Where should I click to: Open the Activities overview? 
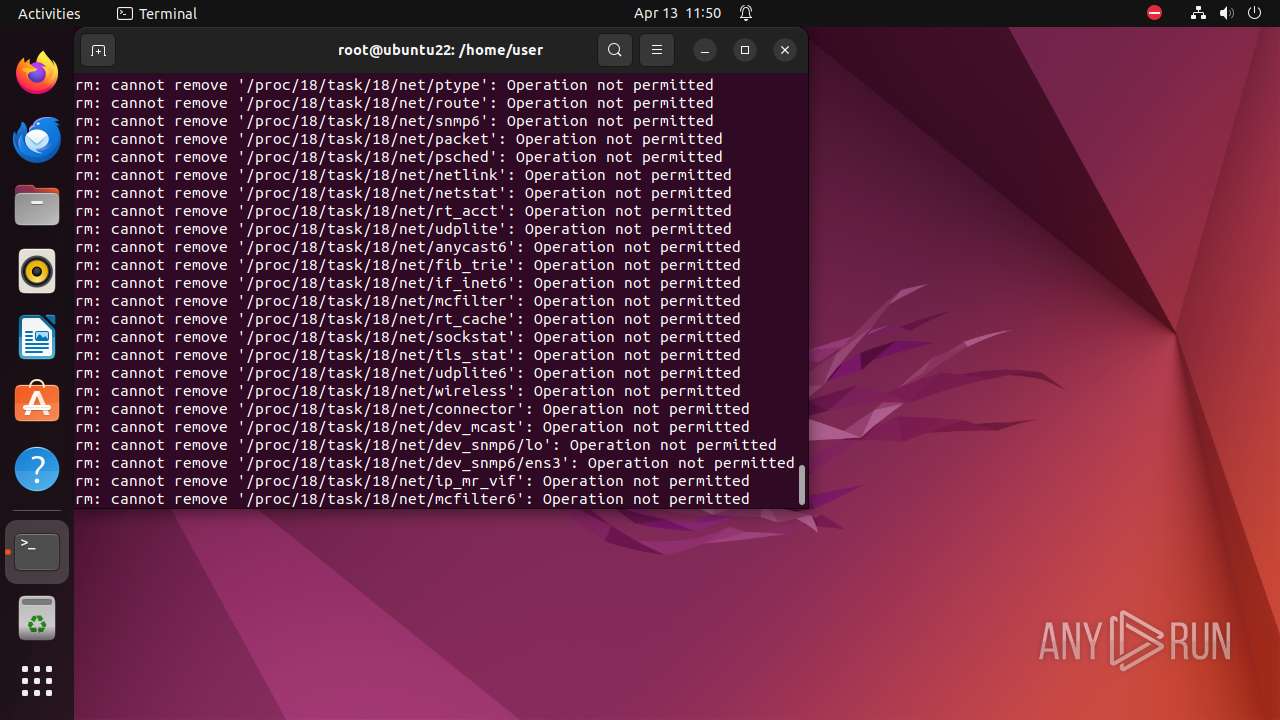[x=49, y=13]
